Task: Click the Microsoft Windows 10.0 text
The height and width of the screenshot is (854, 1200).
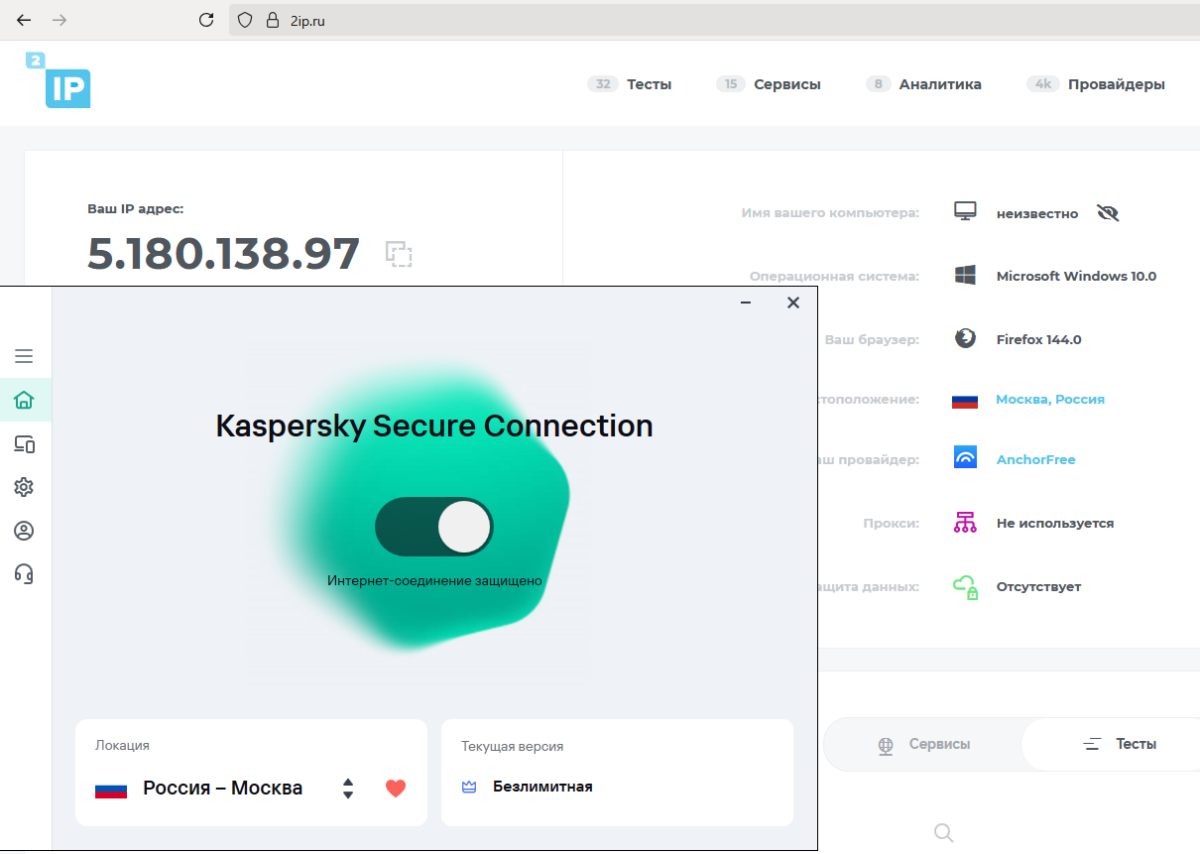Action: 1076,276
